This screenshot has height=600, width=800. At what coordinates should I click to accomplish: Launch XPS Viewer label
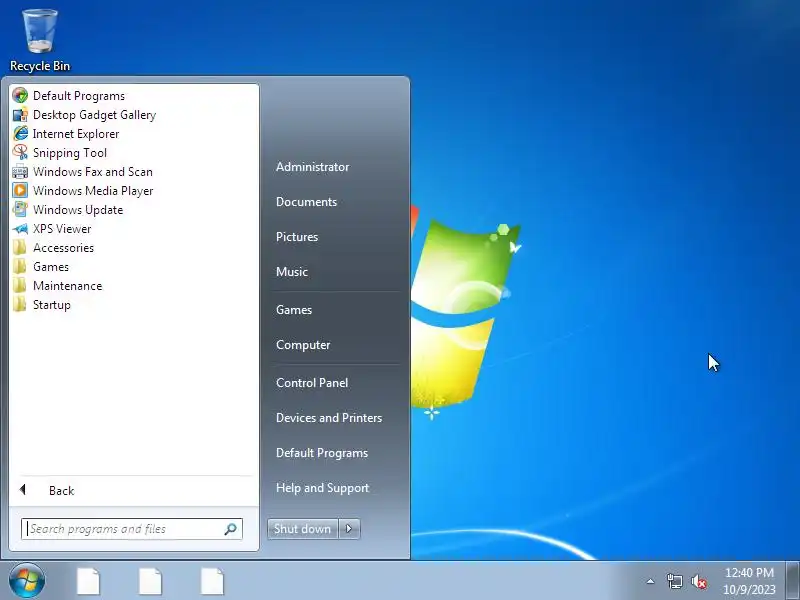62,229
